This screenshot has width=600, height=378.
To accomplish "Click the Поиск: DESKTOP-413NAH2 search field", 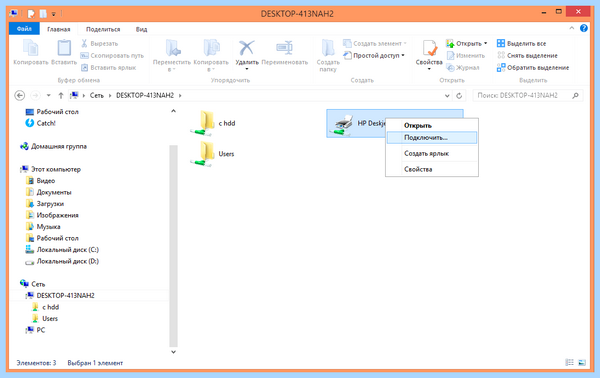I will click(x=528, y=95).
